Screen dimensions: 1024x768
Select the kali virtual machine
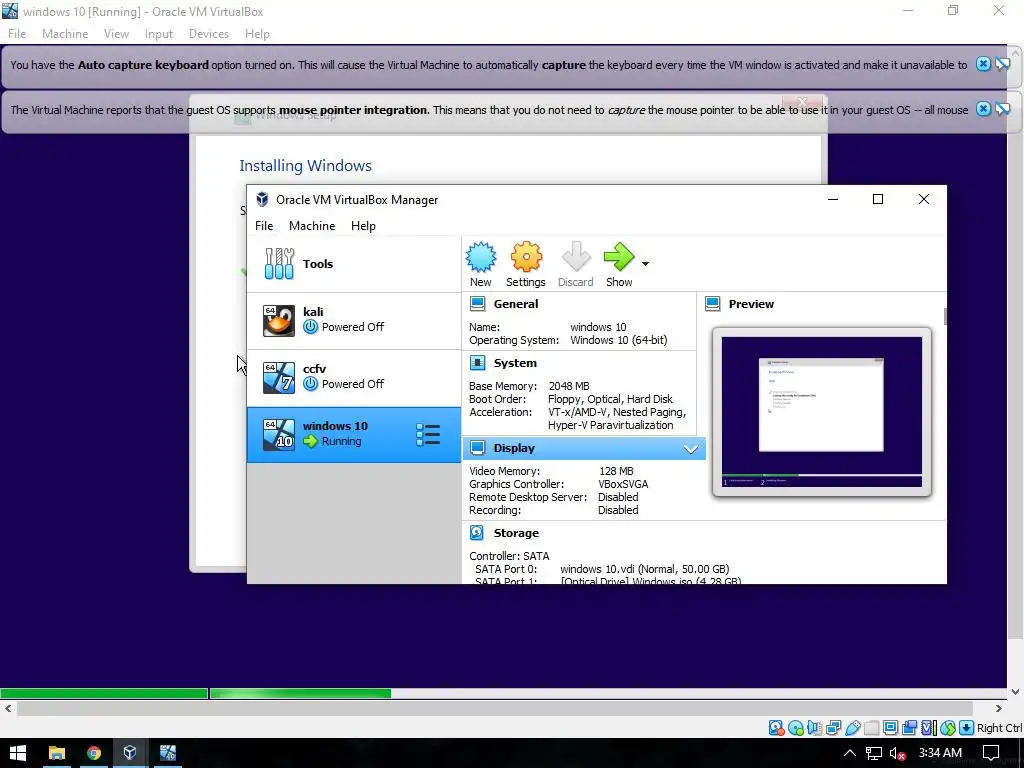coord(354,320)
